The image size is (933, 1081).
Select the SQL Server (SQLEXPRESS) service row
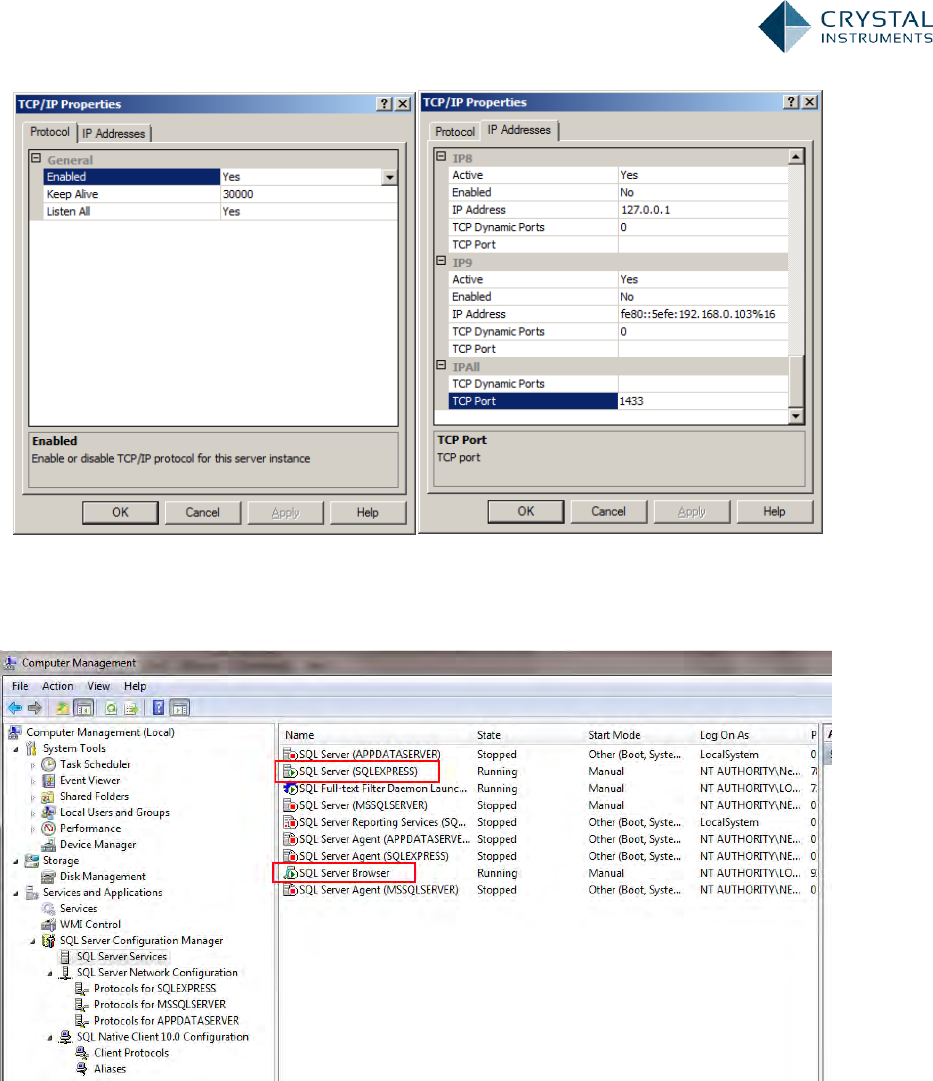pyautogui.click(x=548, y=771)
